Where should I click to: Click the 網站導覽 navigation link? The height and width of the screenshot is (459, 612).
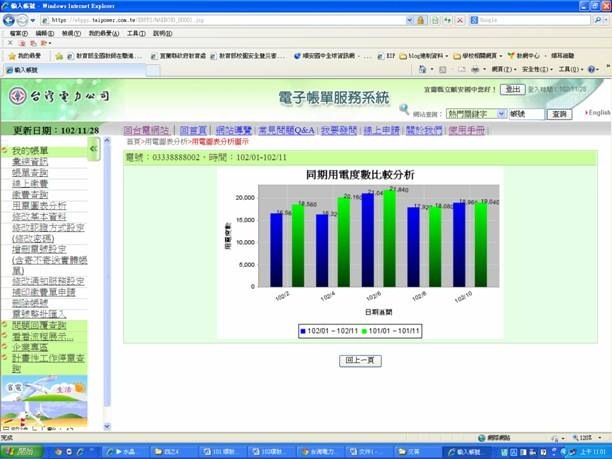[x=233, y=130]
